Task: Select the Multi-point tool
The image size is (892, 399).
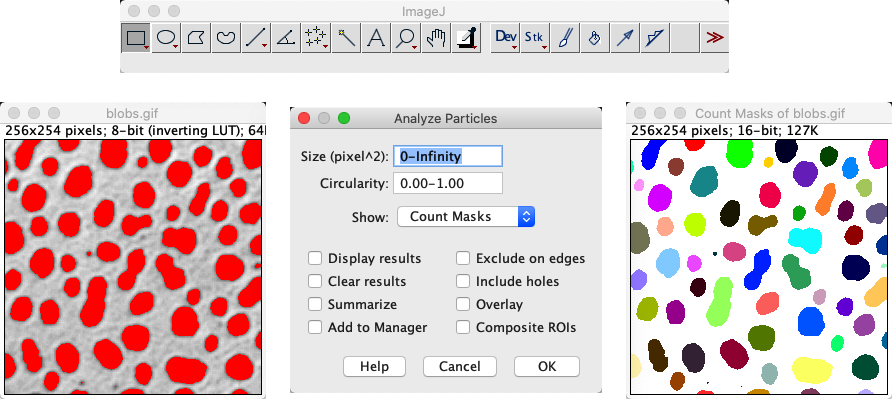Action: (x=316, y=38)
